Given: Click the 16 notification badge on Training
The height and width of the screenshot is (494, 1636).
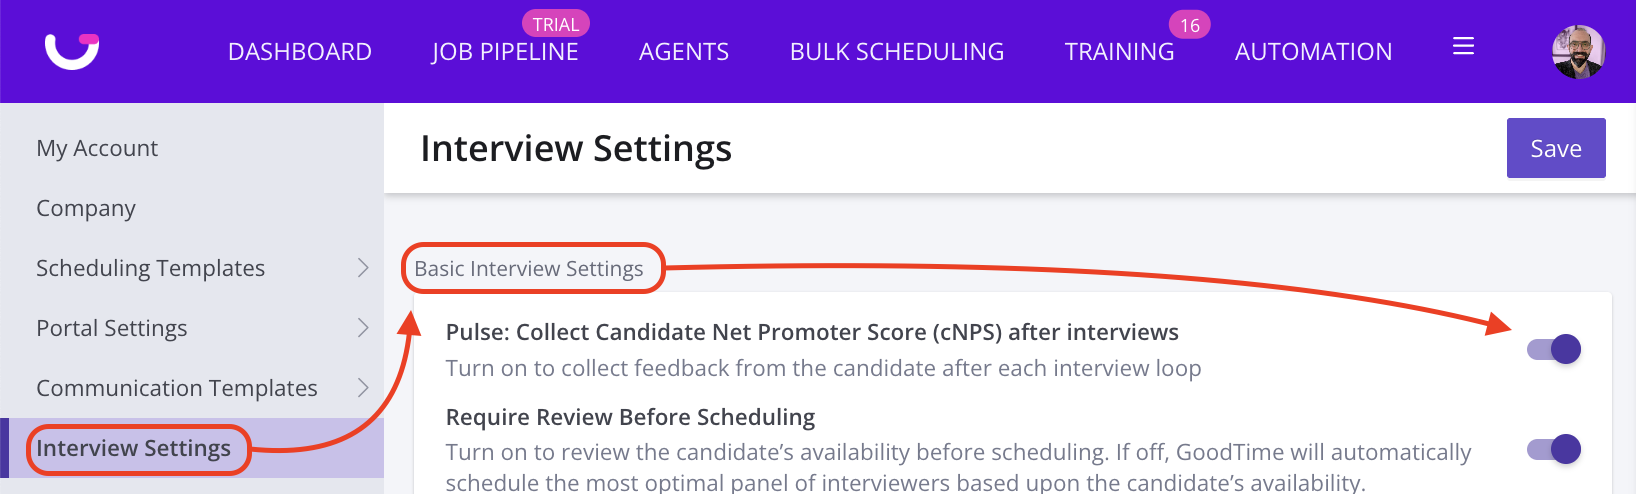Looking at the screenshot, I should (x=1189, y=25).
